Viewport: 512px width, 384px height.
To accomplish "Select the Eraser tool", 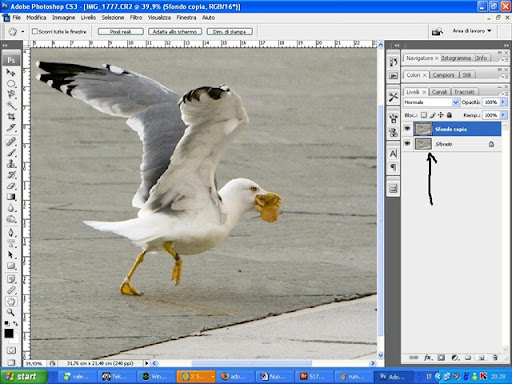I will tap(11, 186).
